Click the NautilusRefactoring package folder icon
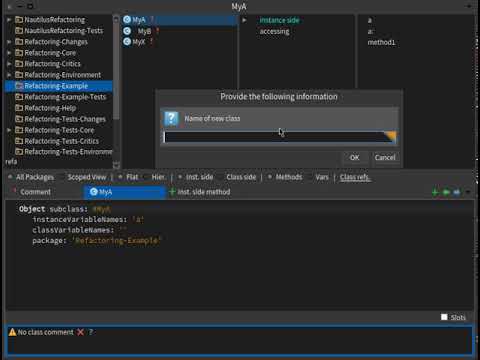This screenshot has height=360, width=480. click(19, 20)
